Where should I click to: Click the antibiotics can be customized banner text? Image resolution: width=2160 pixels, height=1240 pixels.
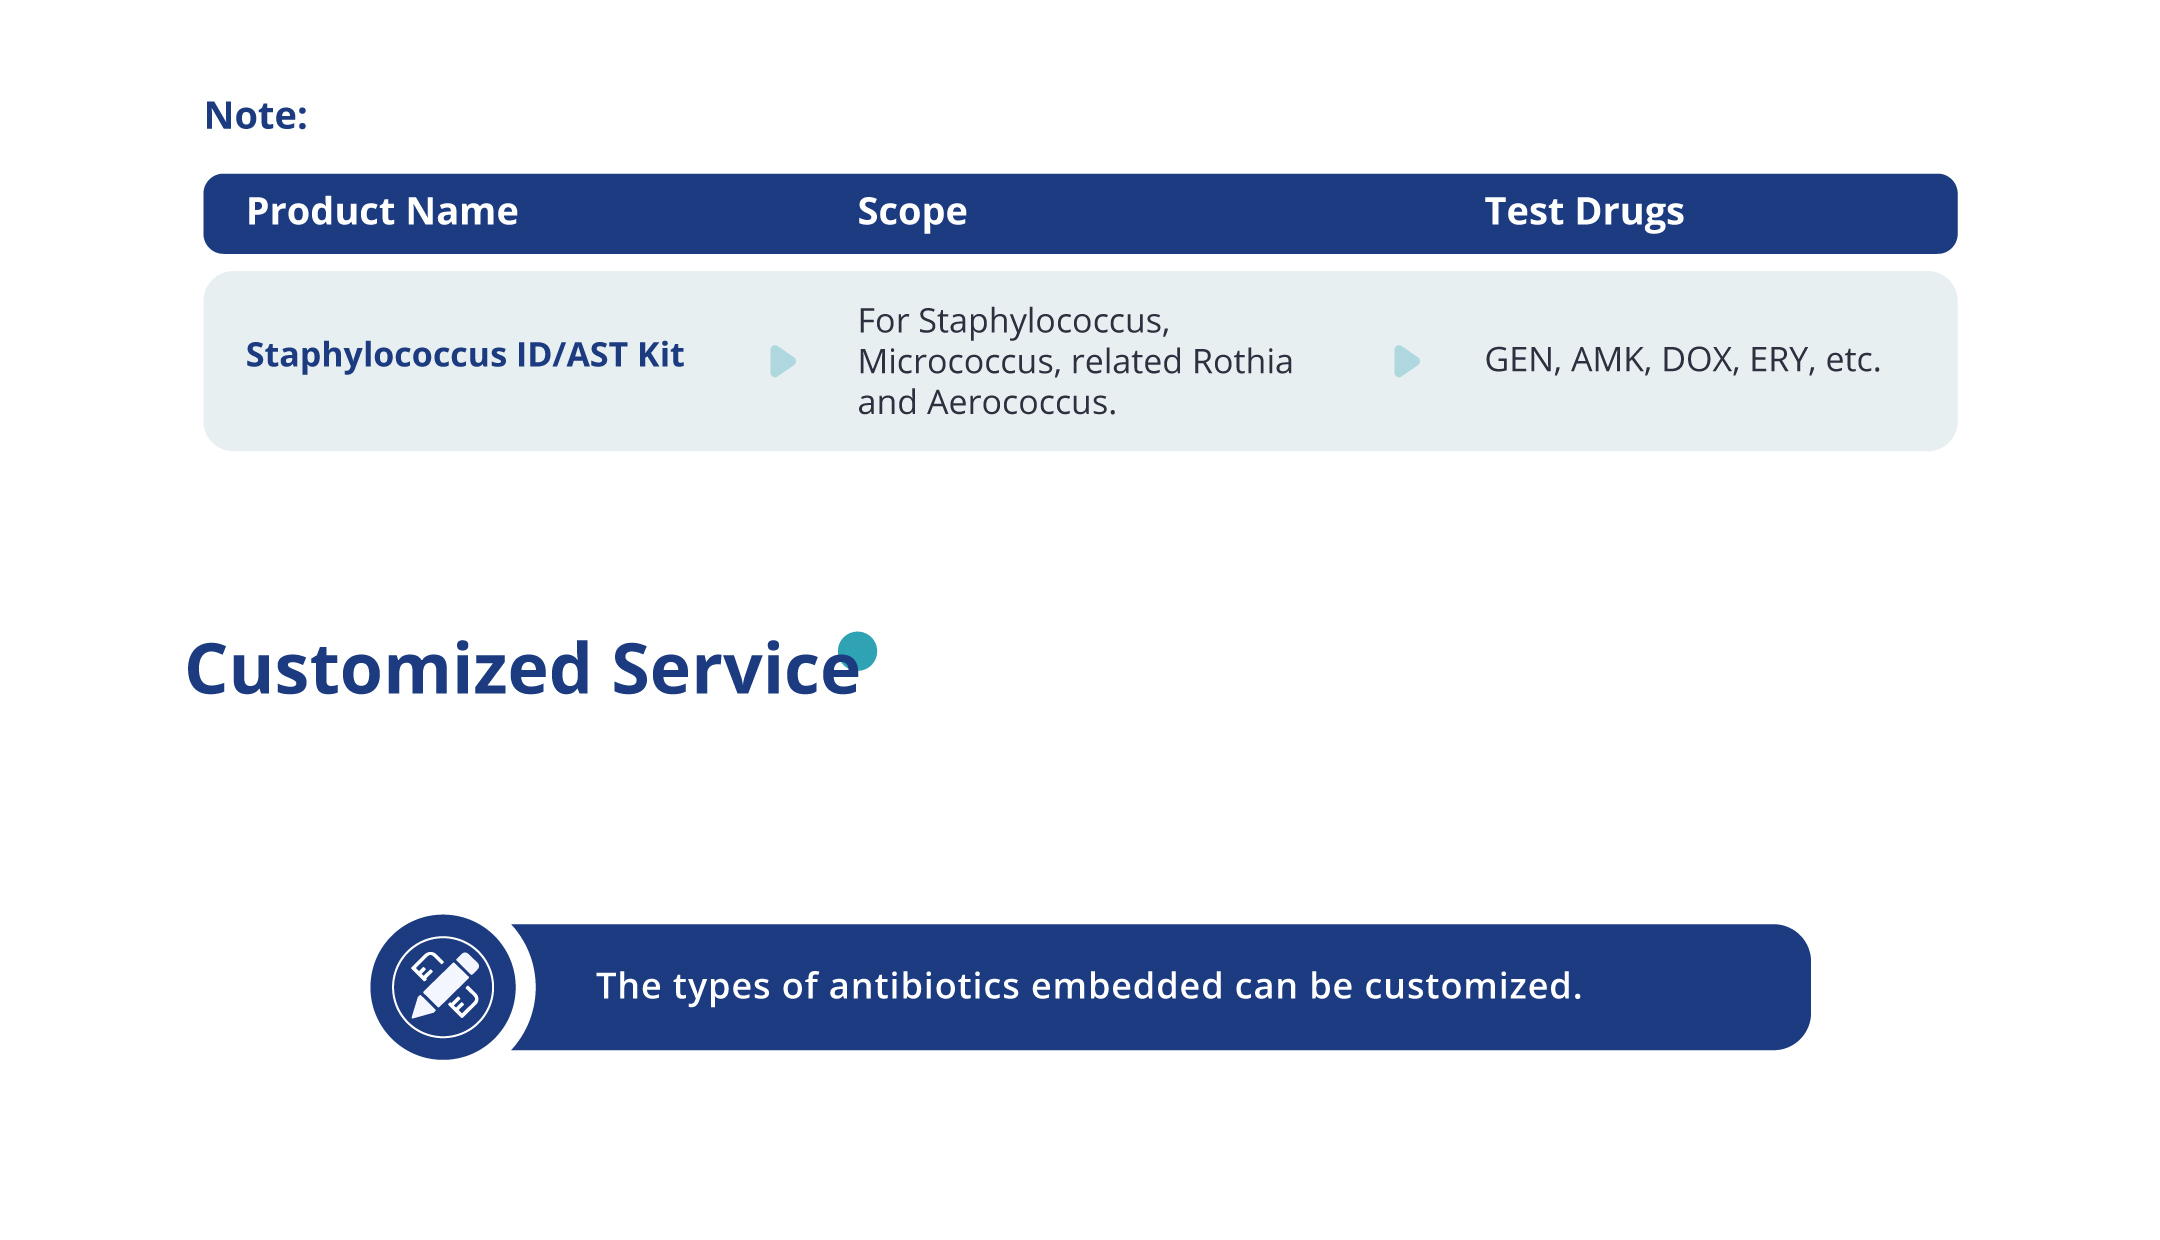click(1089, 986)
